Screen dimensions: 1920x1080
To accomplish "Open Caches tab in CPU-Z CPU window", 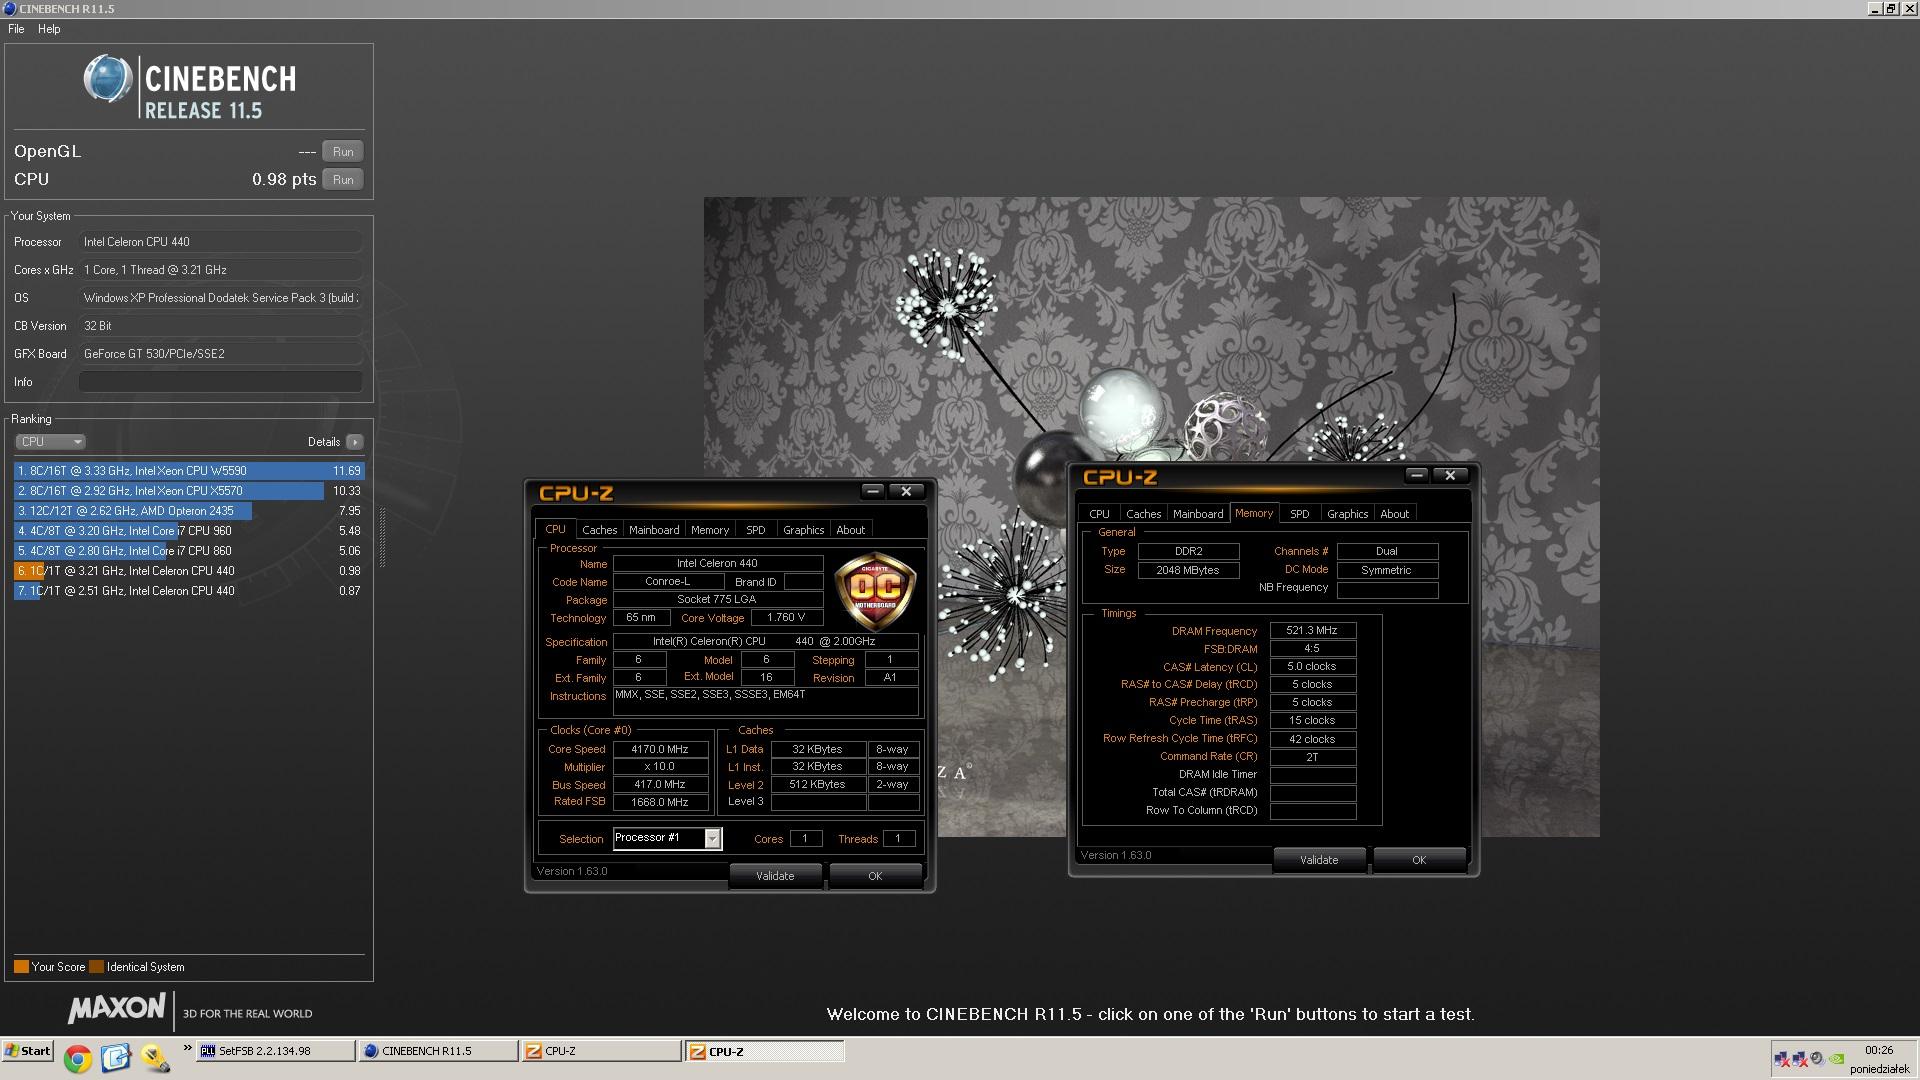I will pos(599,530).
